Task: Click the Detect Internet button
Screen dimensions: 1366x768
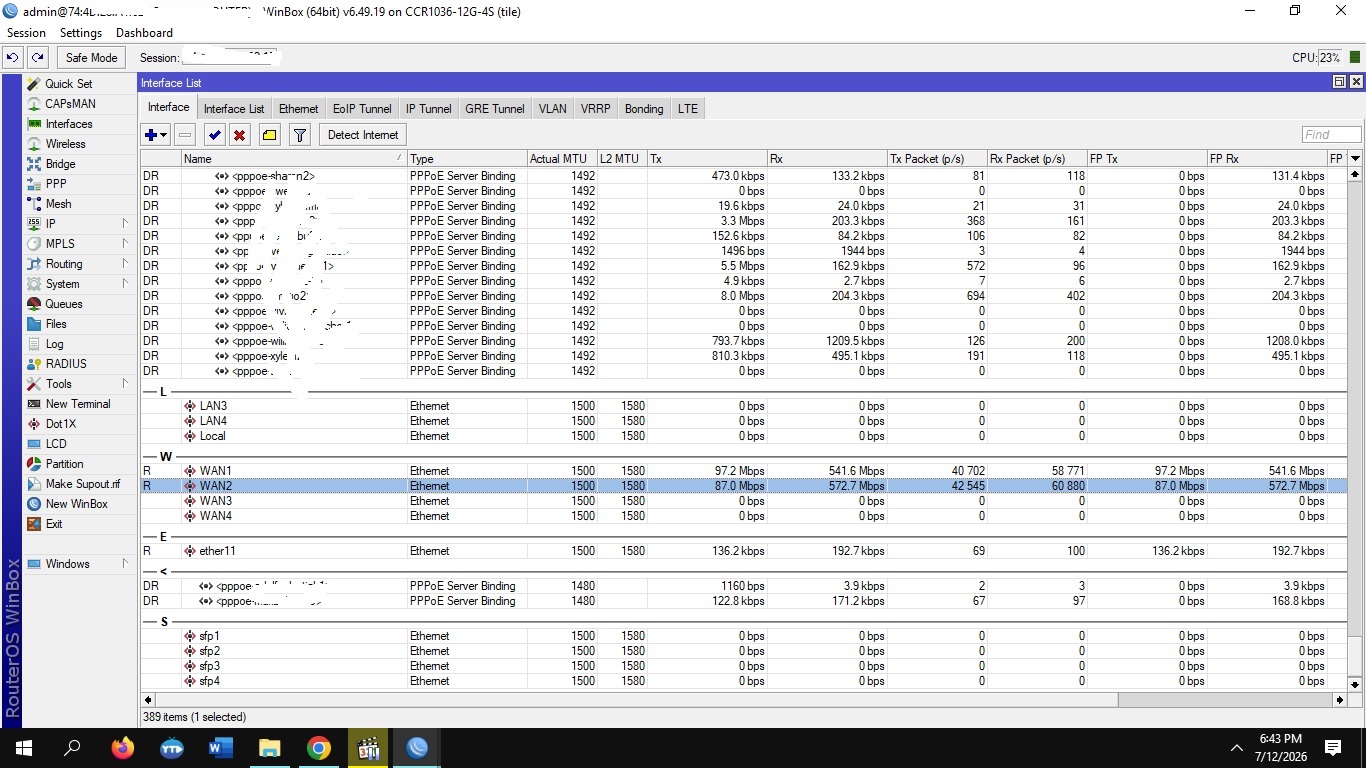Action: [363, 135]
